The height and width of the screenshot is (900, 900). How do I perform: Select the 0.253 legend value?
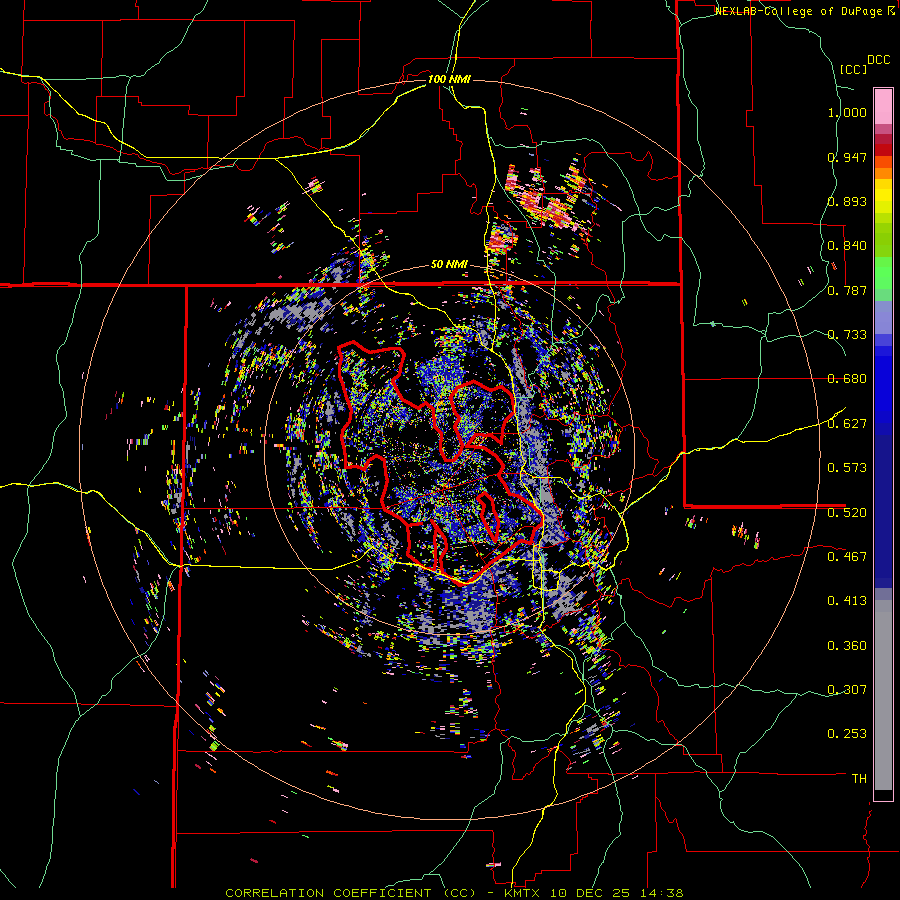coord(847,734)
